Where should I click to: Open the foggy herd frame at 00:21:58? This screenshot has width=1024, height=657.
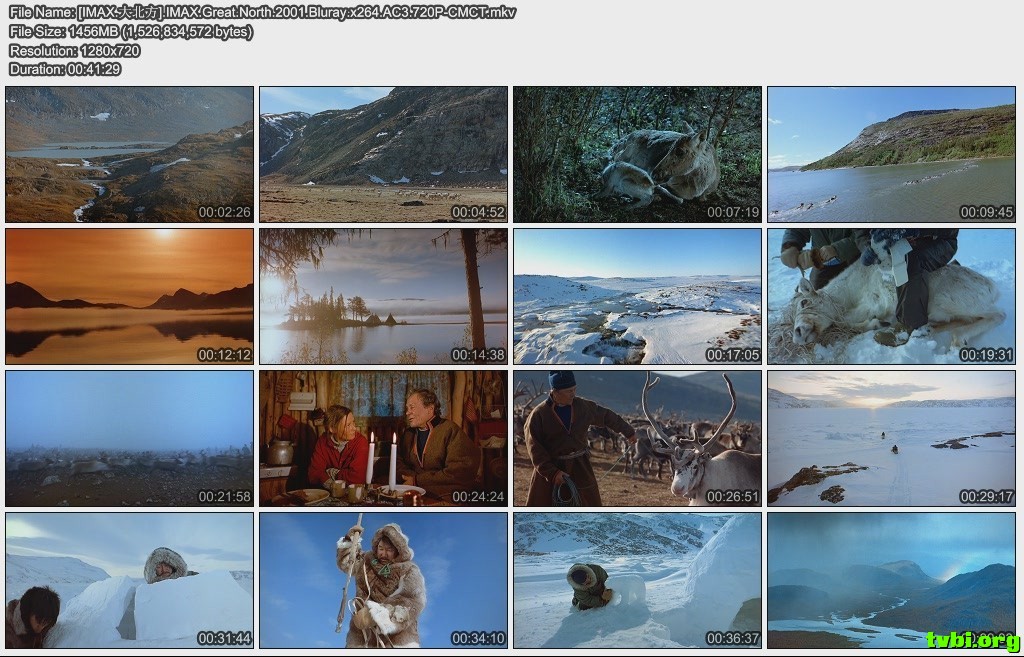(129, 438)
